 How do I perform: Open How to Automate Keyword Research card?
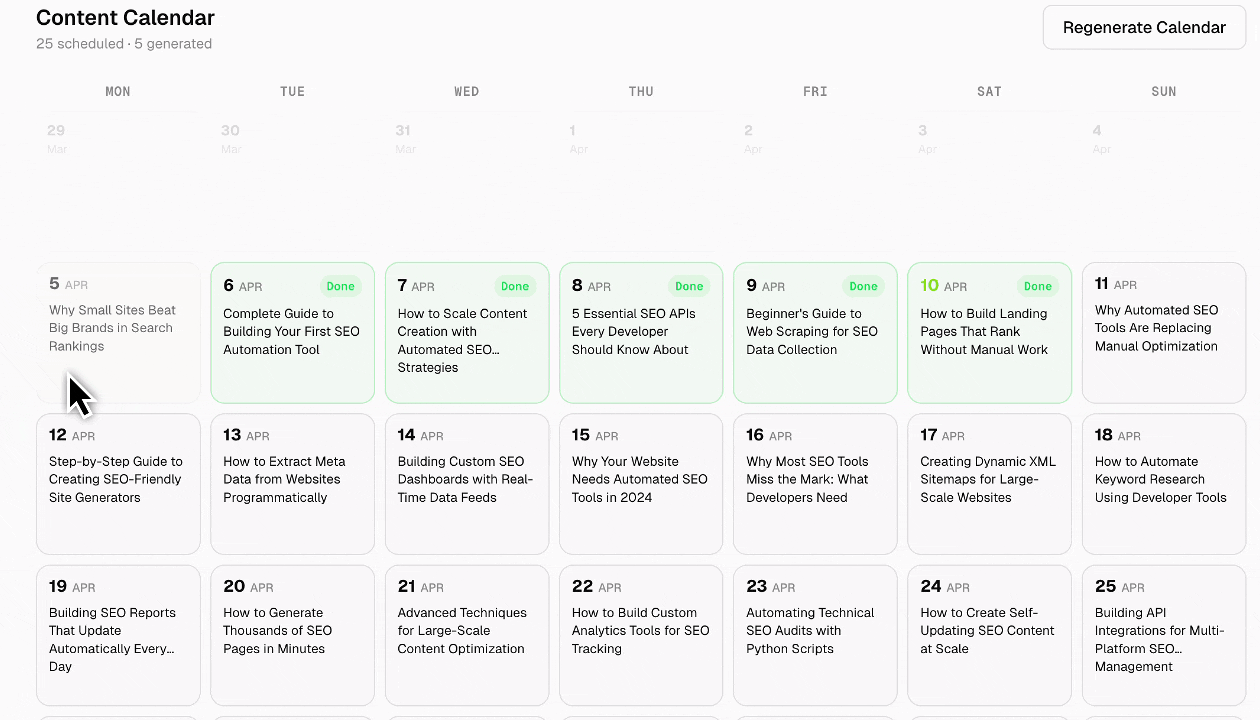[x=1163, y=481]
